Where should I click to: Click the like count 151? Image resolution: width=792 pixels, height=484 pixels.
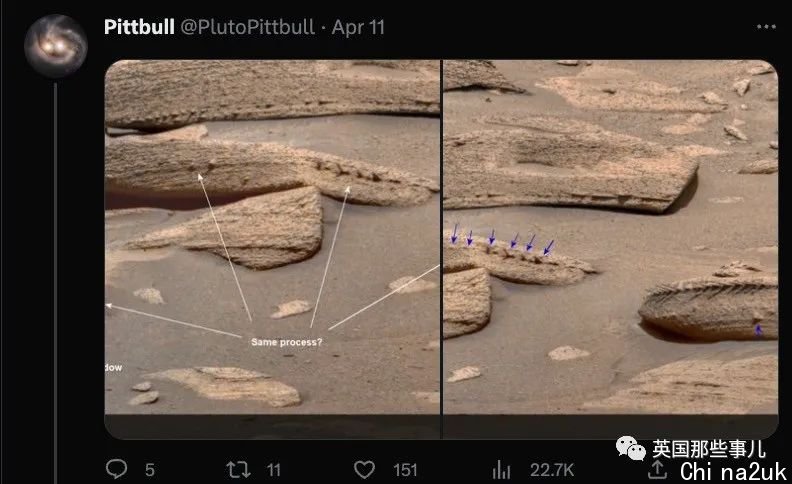tap(404, 469)
